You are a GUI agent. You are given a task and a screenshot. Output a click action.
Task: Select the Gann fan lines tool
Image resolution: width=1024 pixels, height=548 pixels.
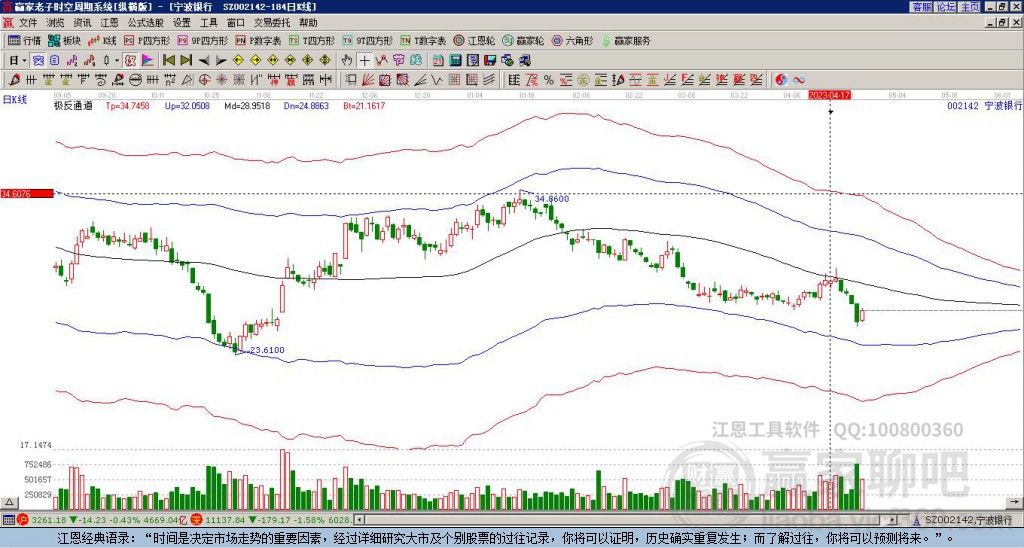tap(368, 80)
